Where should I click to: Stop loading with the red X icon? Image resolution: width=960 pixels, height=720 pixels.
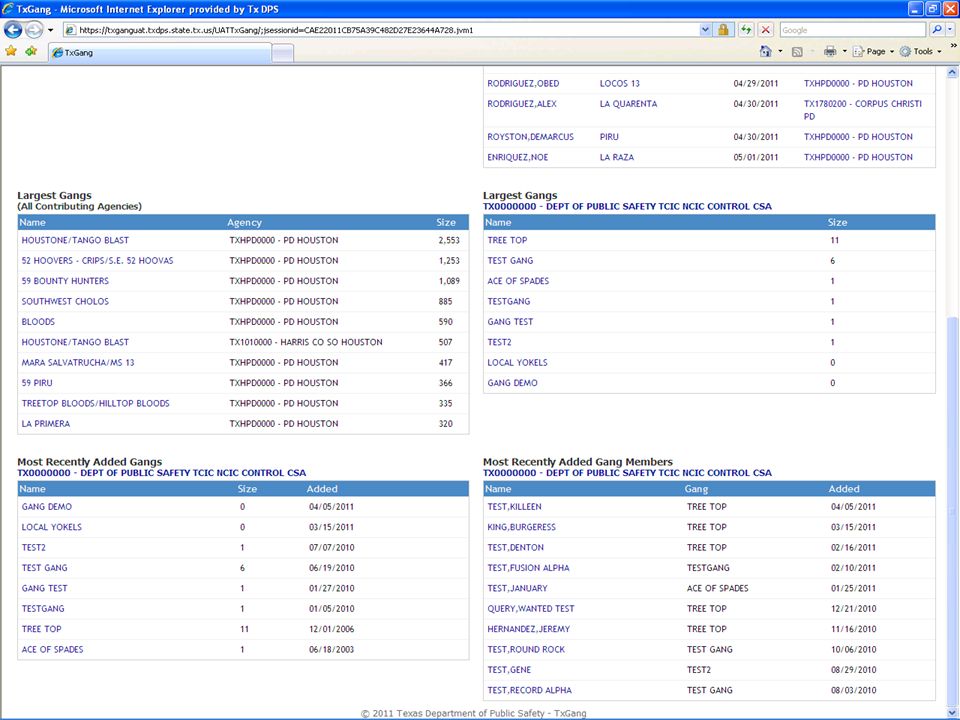(765, 30)
